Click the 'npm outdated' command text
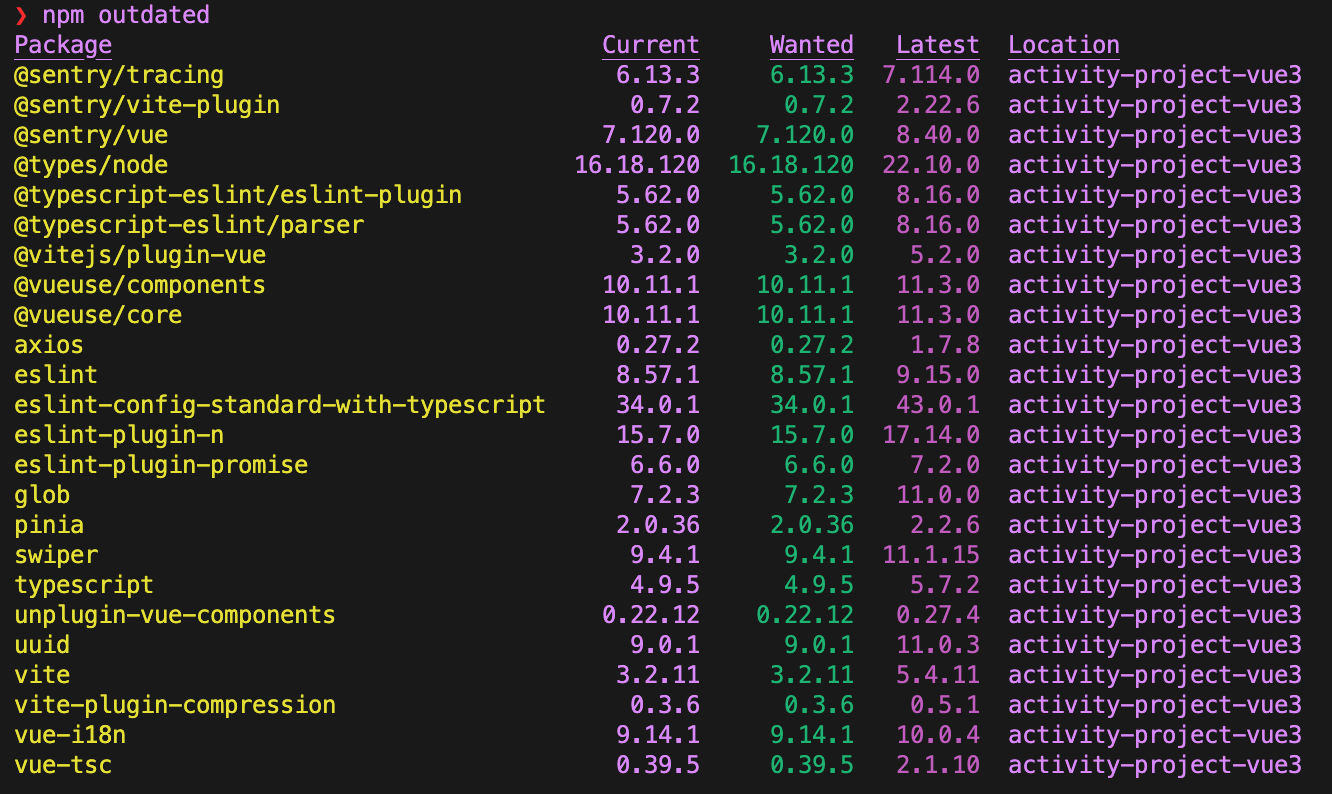The width and height of the screenshot is (1332, 794). pyautogui.click(x=126, y=15)
